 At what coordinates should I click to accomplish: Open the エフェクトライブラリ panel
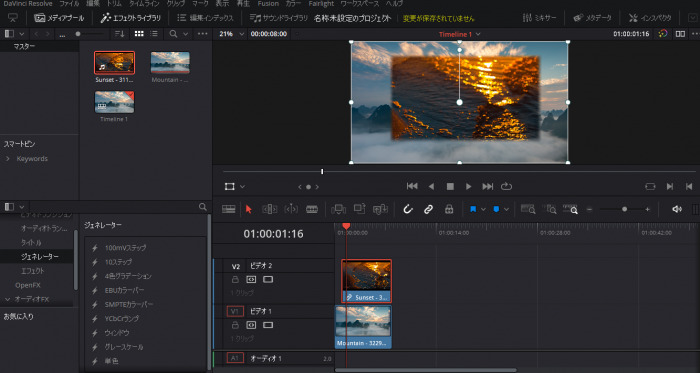click(130, 18)
